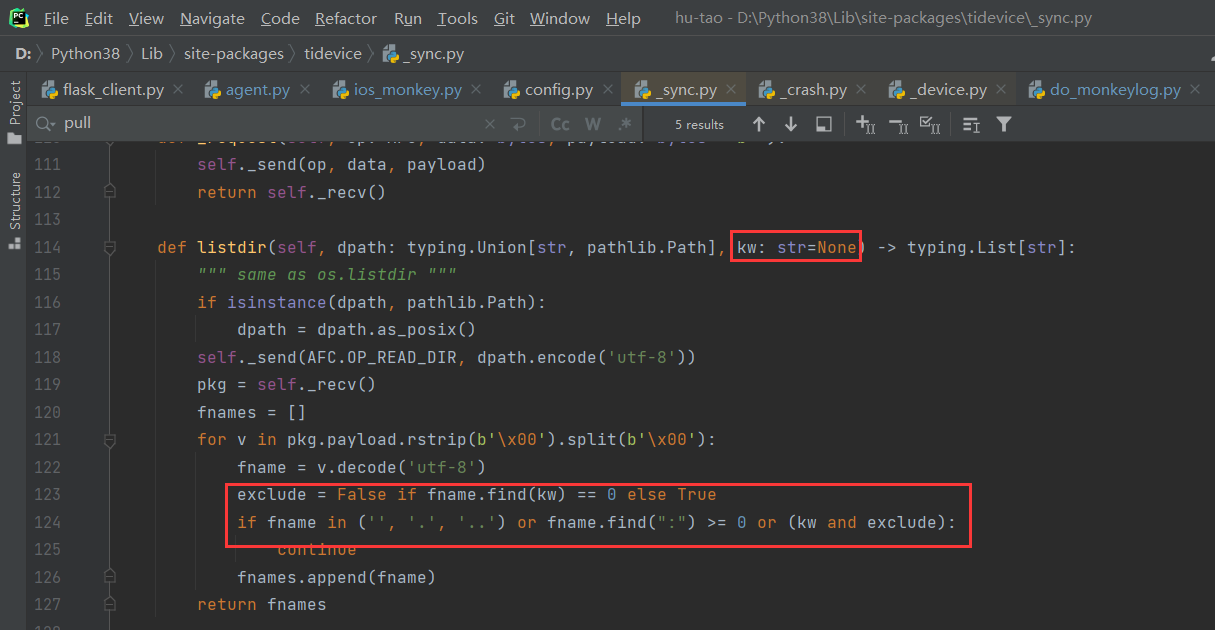Click the _sync.py breadcrumb
This screenshot has width=1215, height=630.
click(x=422, y=53)
